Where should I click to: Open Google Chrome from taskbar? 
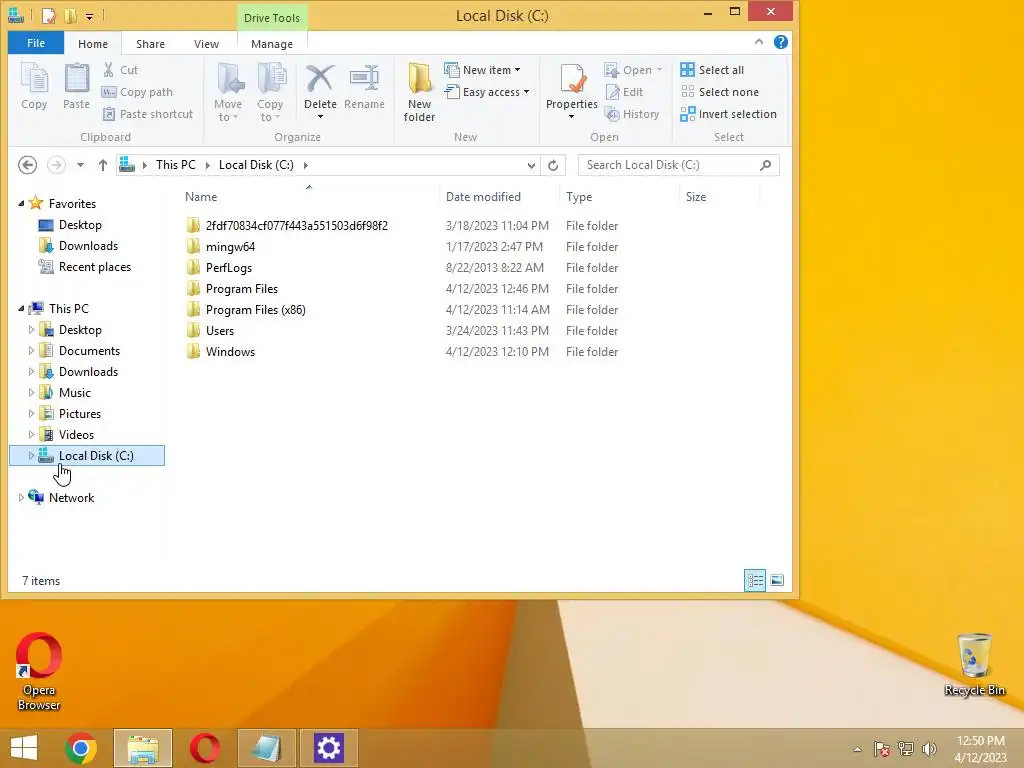[81, 748]
